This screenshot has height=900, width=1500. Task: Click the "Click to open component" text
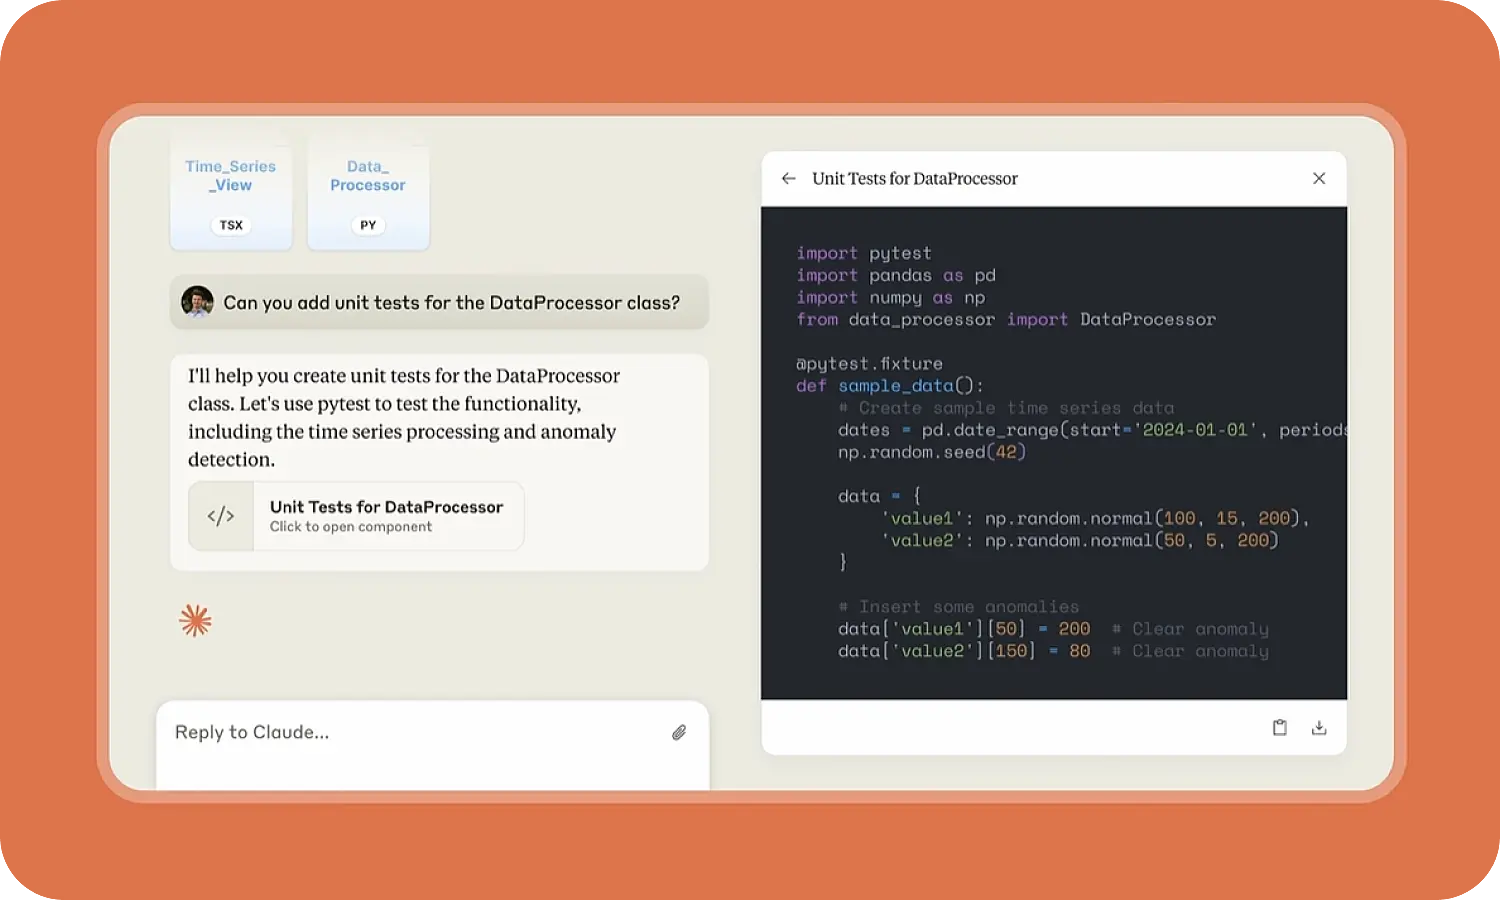click(351, 527)
